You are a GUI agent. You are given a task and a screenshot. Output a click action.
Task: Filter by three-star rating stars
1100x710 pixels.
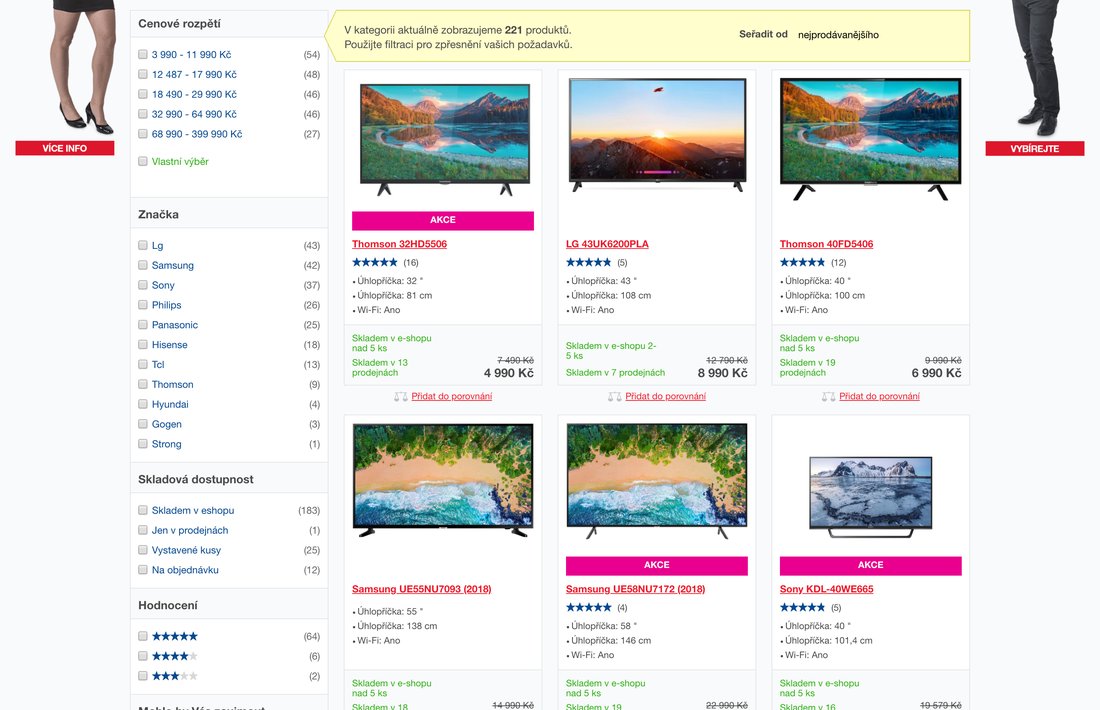pyautogui.click(x=175, y=676)
